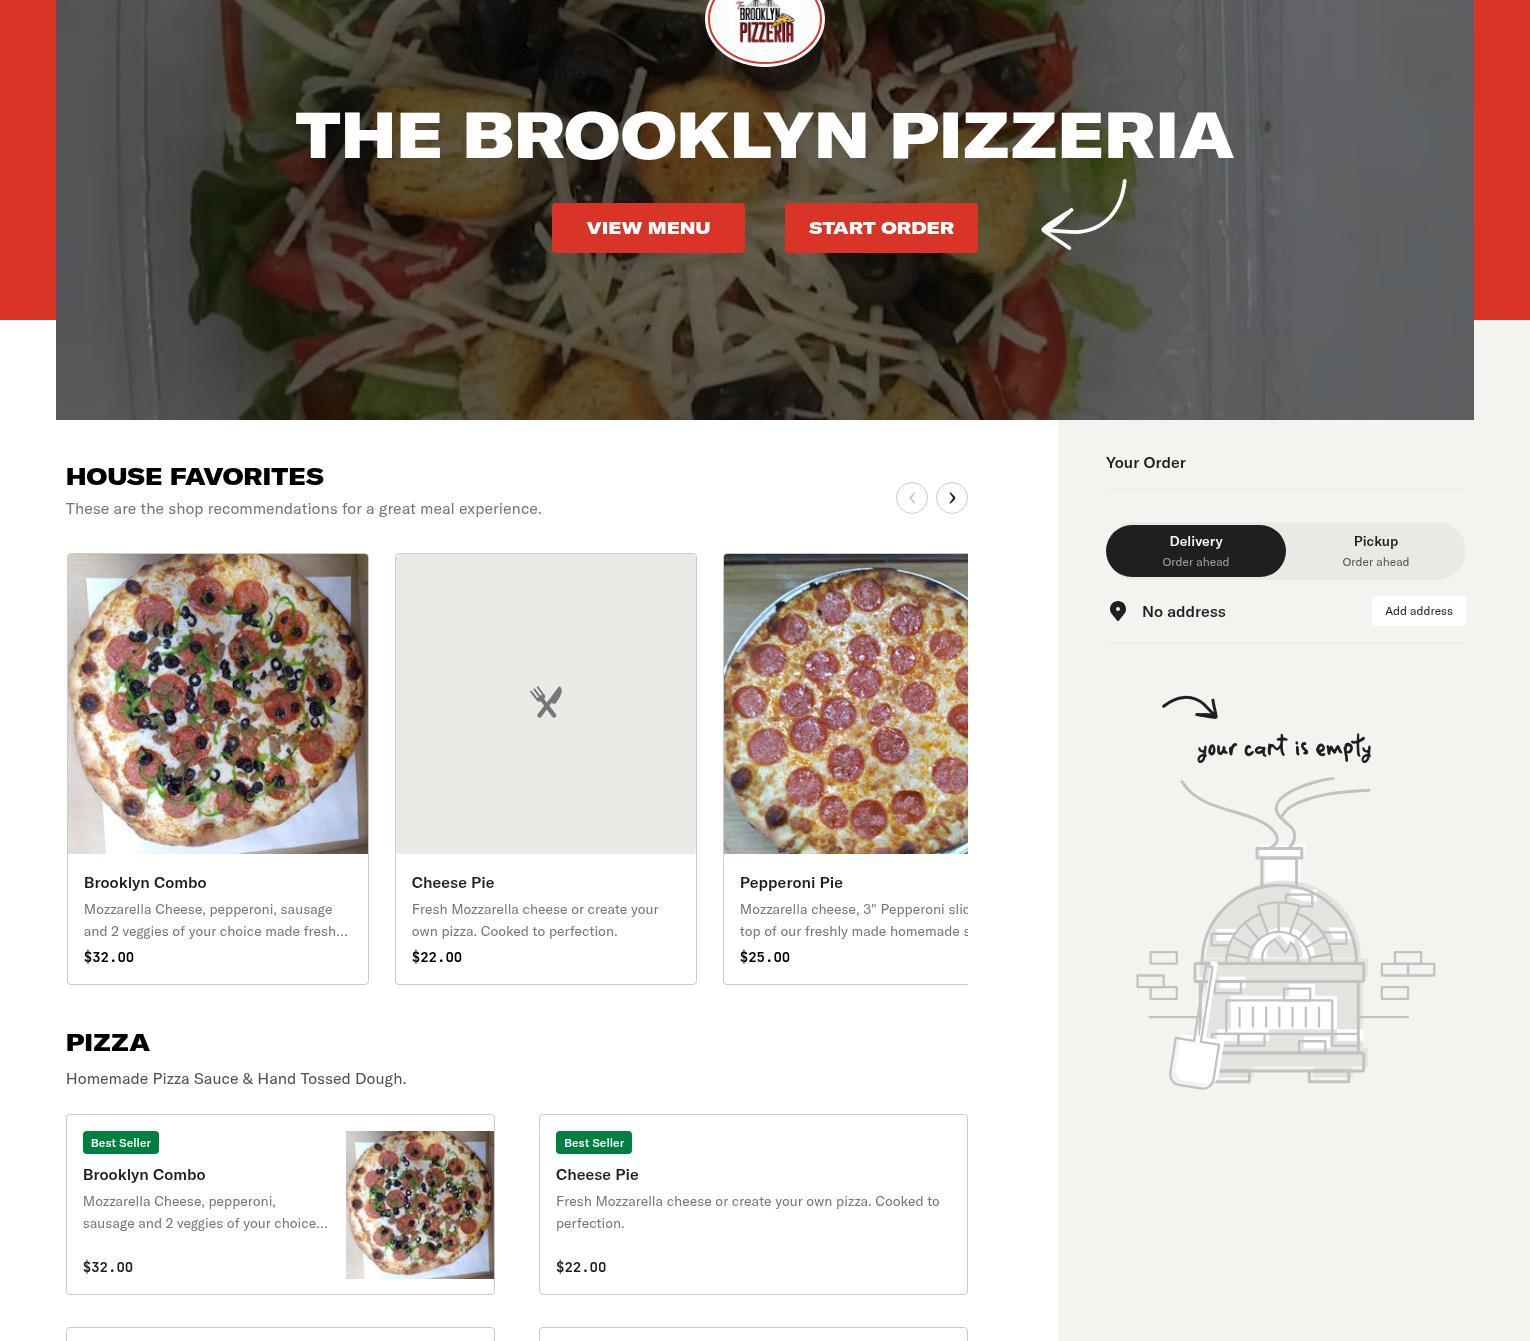Switch to Pickup order option
This screenshot has width=1530, height=1341.
point(1376,551)
